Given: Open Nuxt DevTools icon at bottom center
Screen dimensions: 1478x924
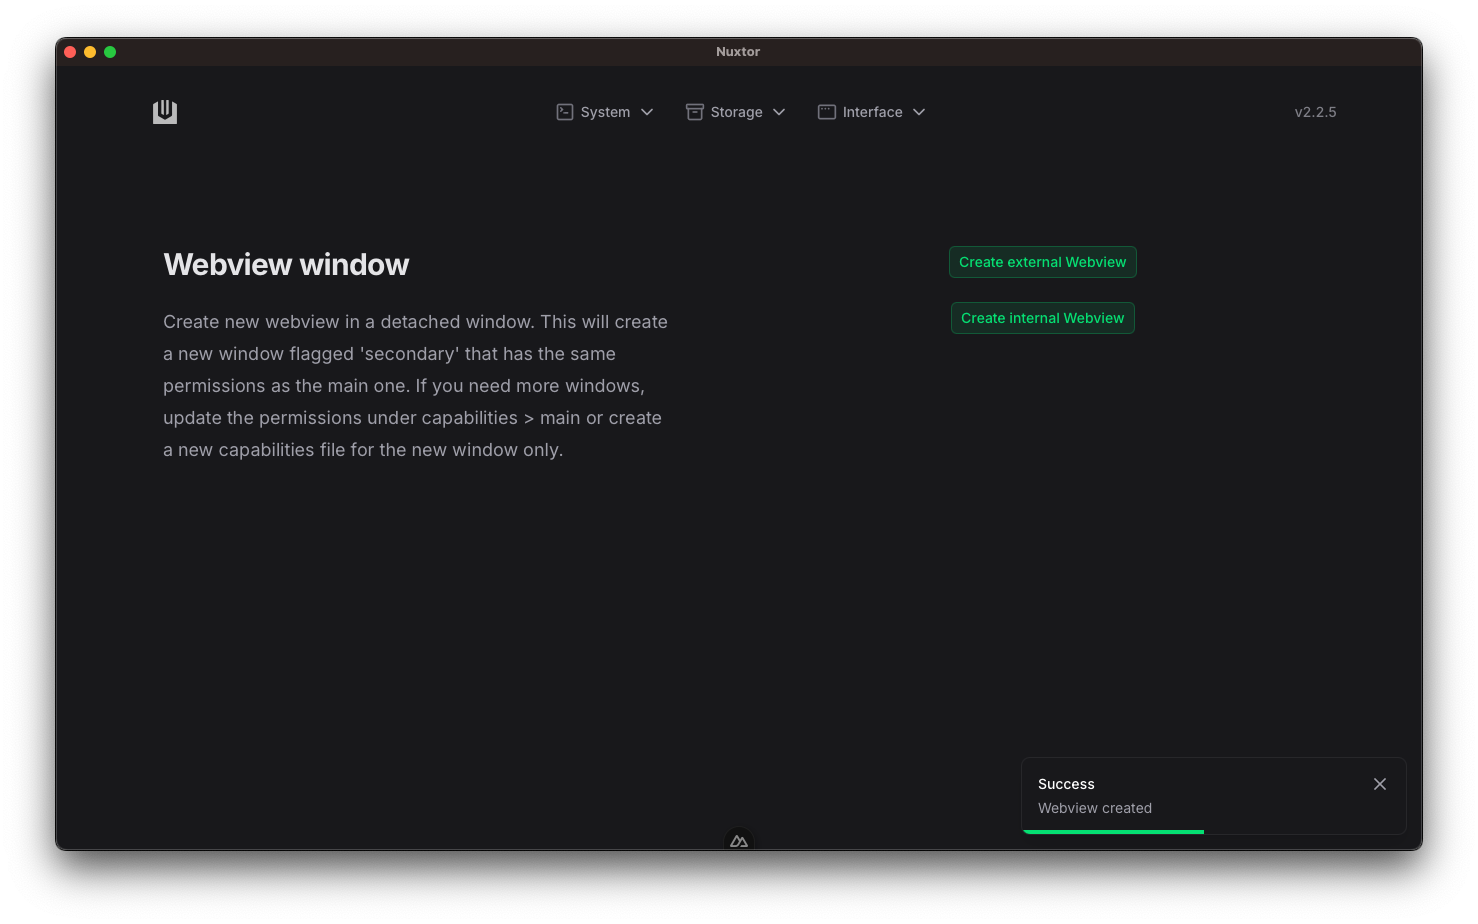Looking at the screenshot, I should (x=739, y=841).
